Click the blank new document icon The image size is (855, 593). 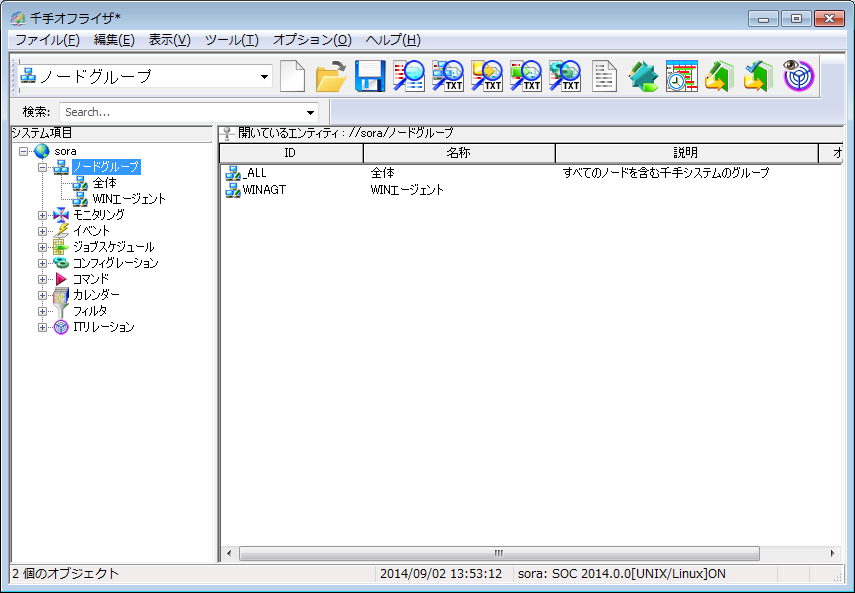click(x=292, y=76)
